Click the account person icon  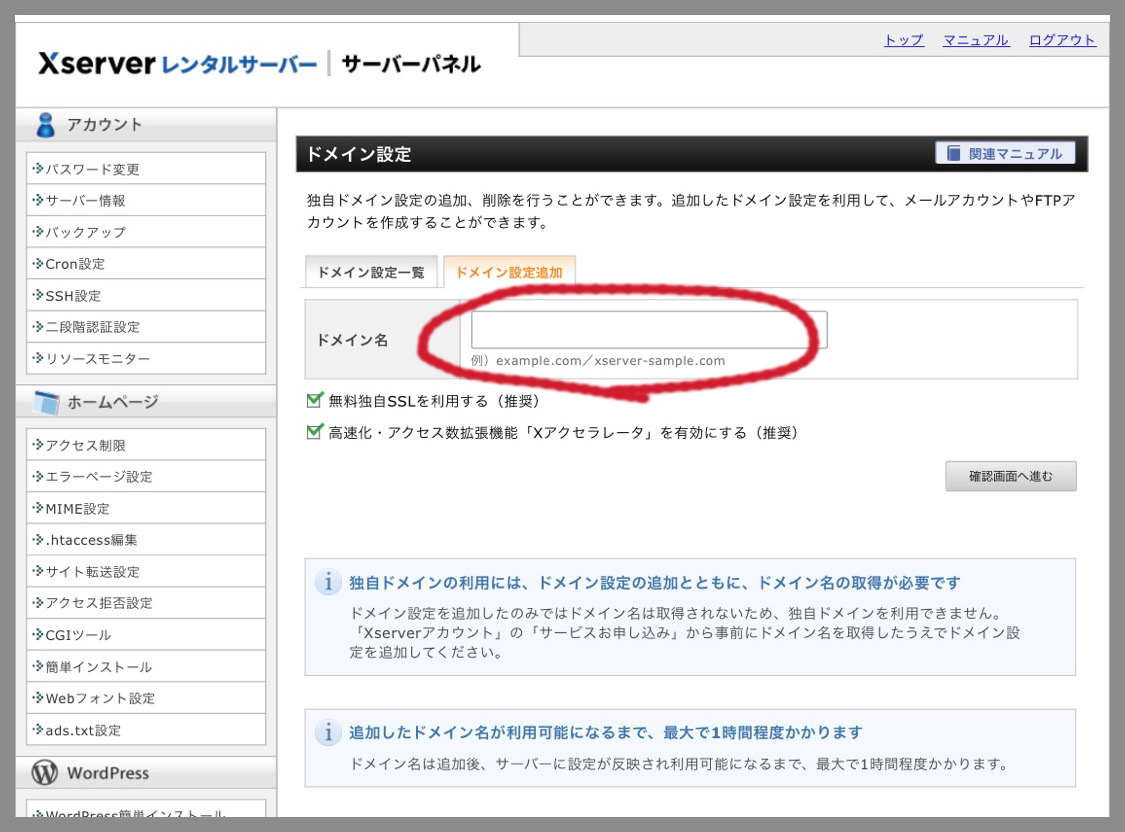pyautogui.click(x=45, y=125)
